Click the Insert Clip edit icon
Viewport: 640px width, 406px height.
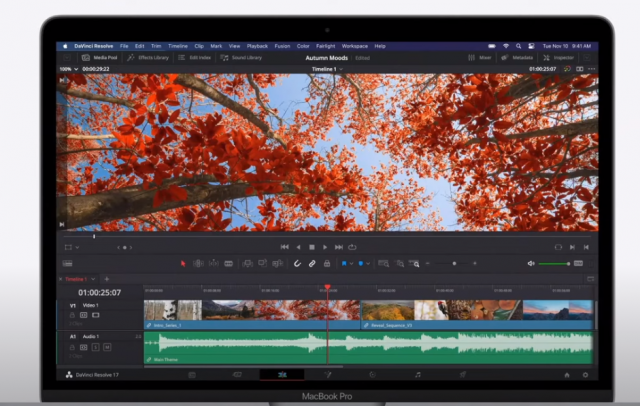tap(247, 264)
